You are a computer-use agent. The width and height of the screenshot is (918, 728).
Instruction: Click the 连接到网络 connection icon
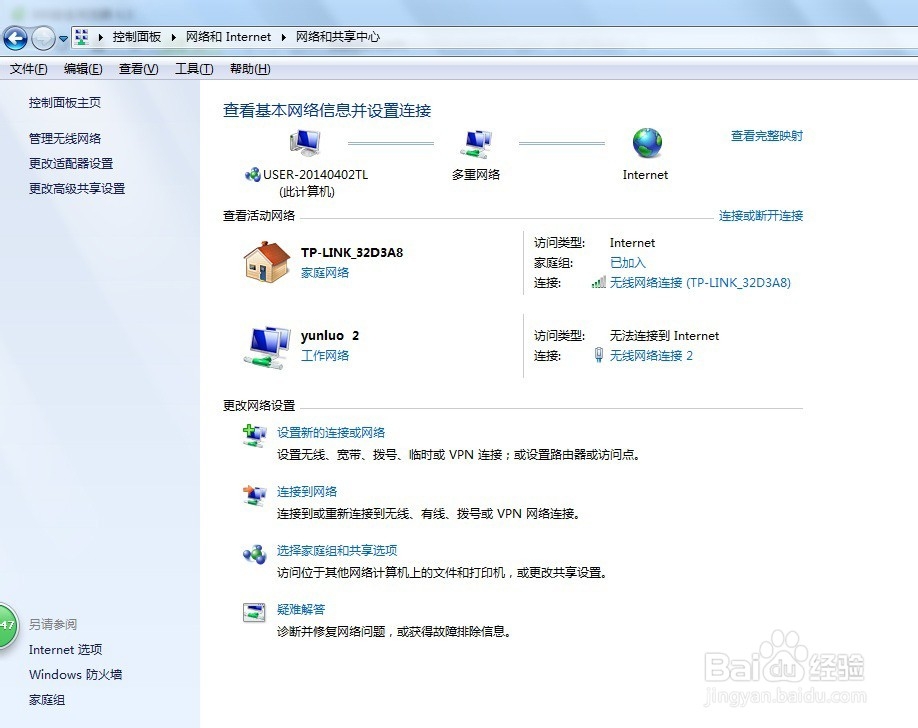point(254,495)
